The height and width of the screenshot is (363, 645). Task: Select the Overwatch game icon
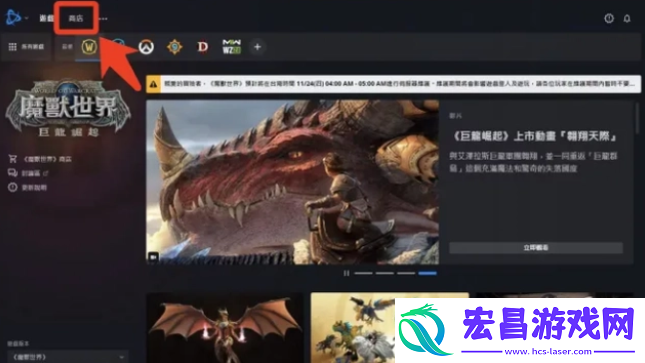coord(146,47)
